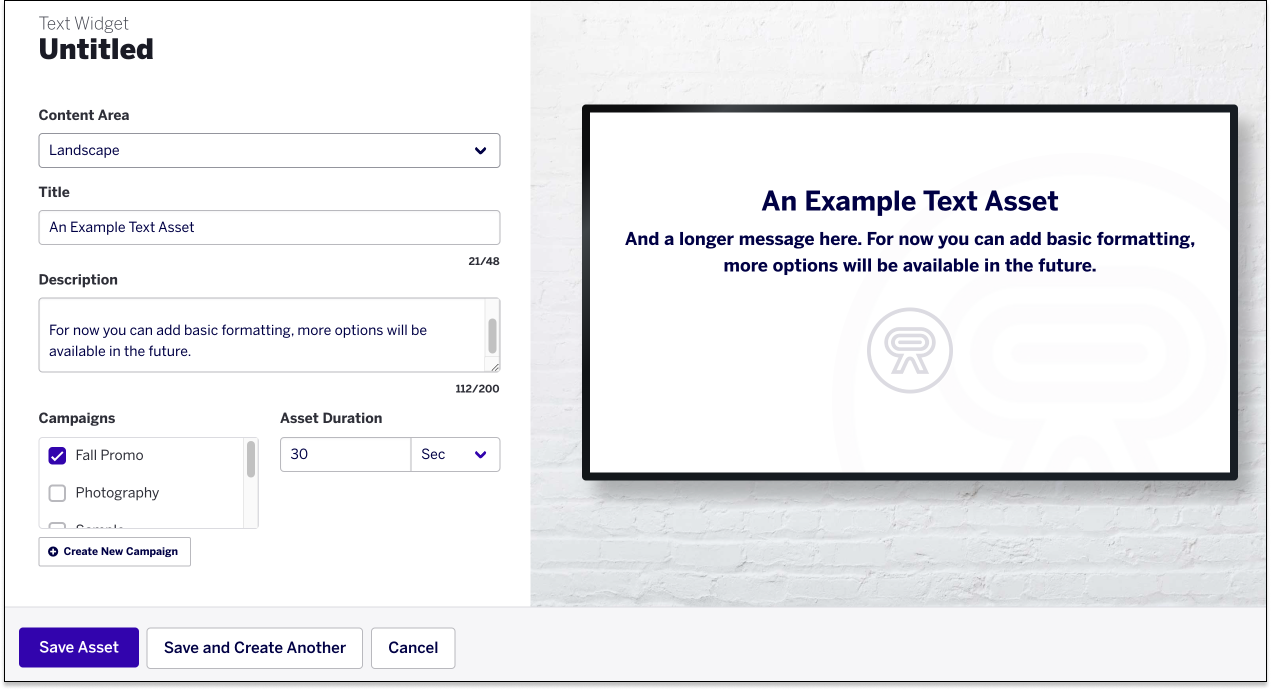Screen dimensions: 1271x690
Task: Click the Cancel button
Action: pyautogui.click(x=412, y=647)
